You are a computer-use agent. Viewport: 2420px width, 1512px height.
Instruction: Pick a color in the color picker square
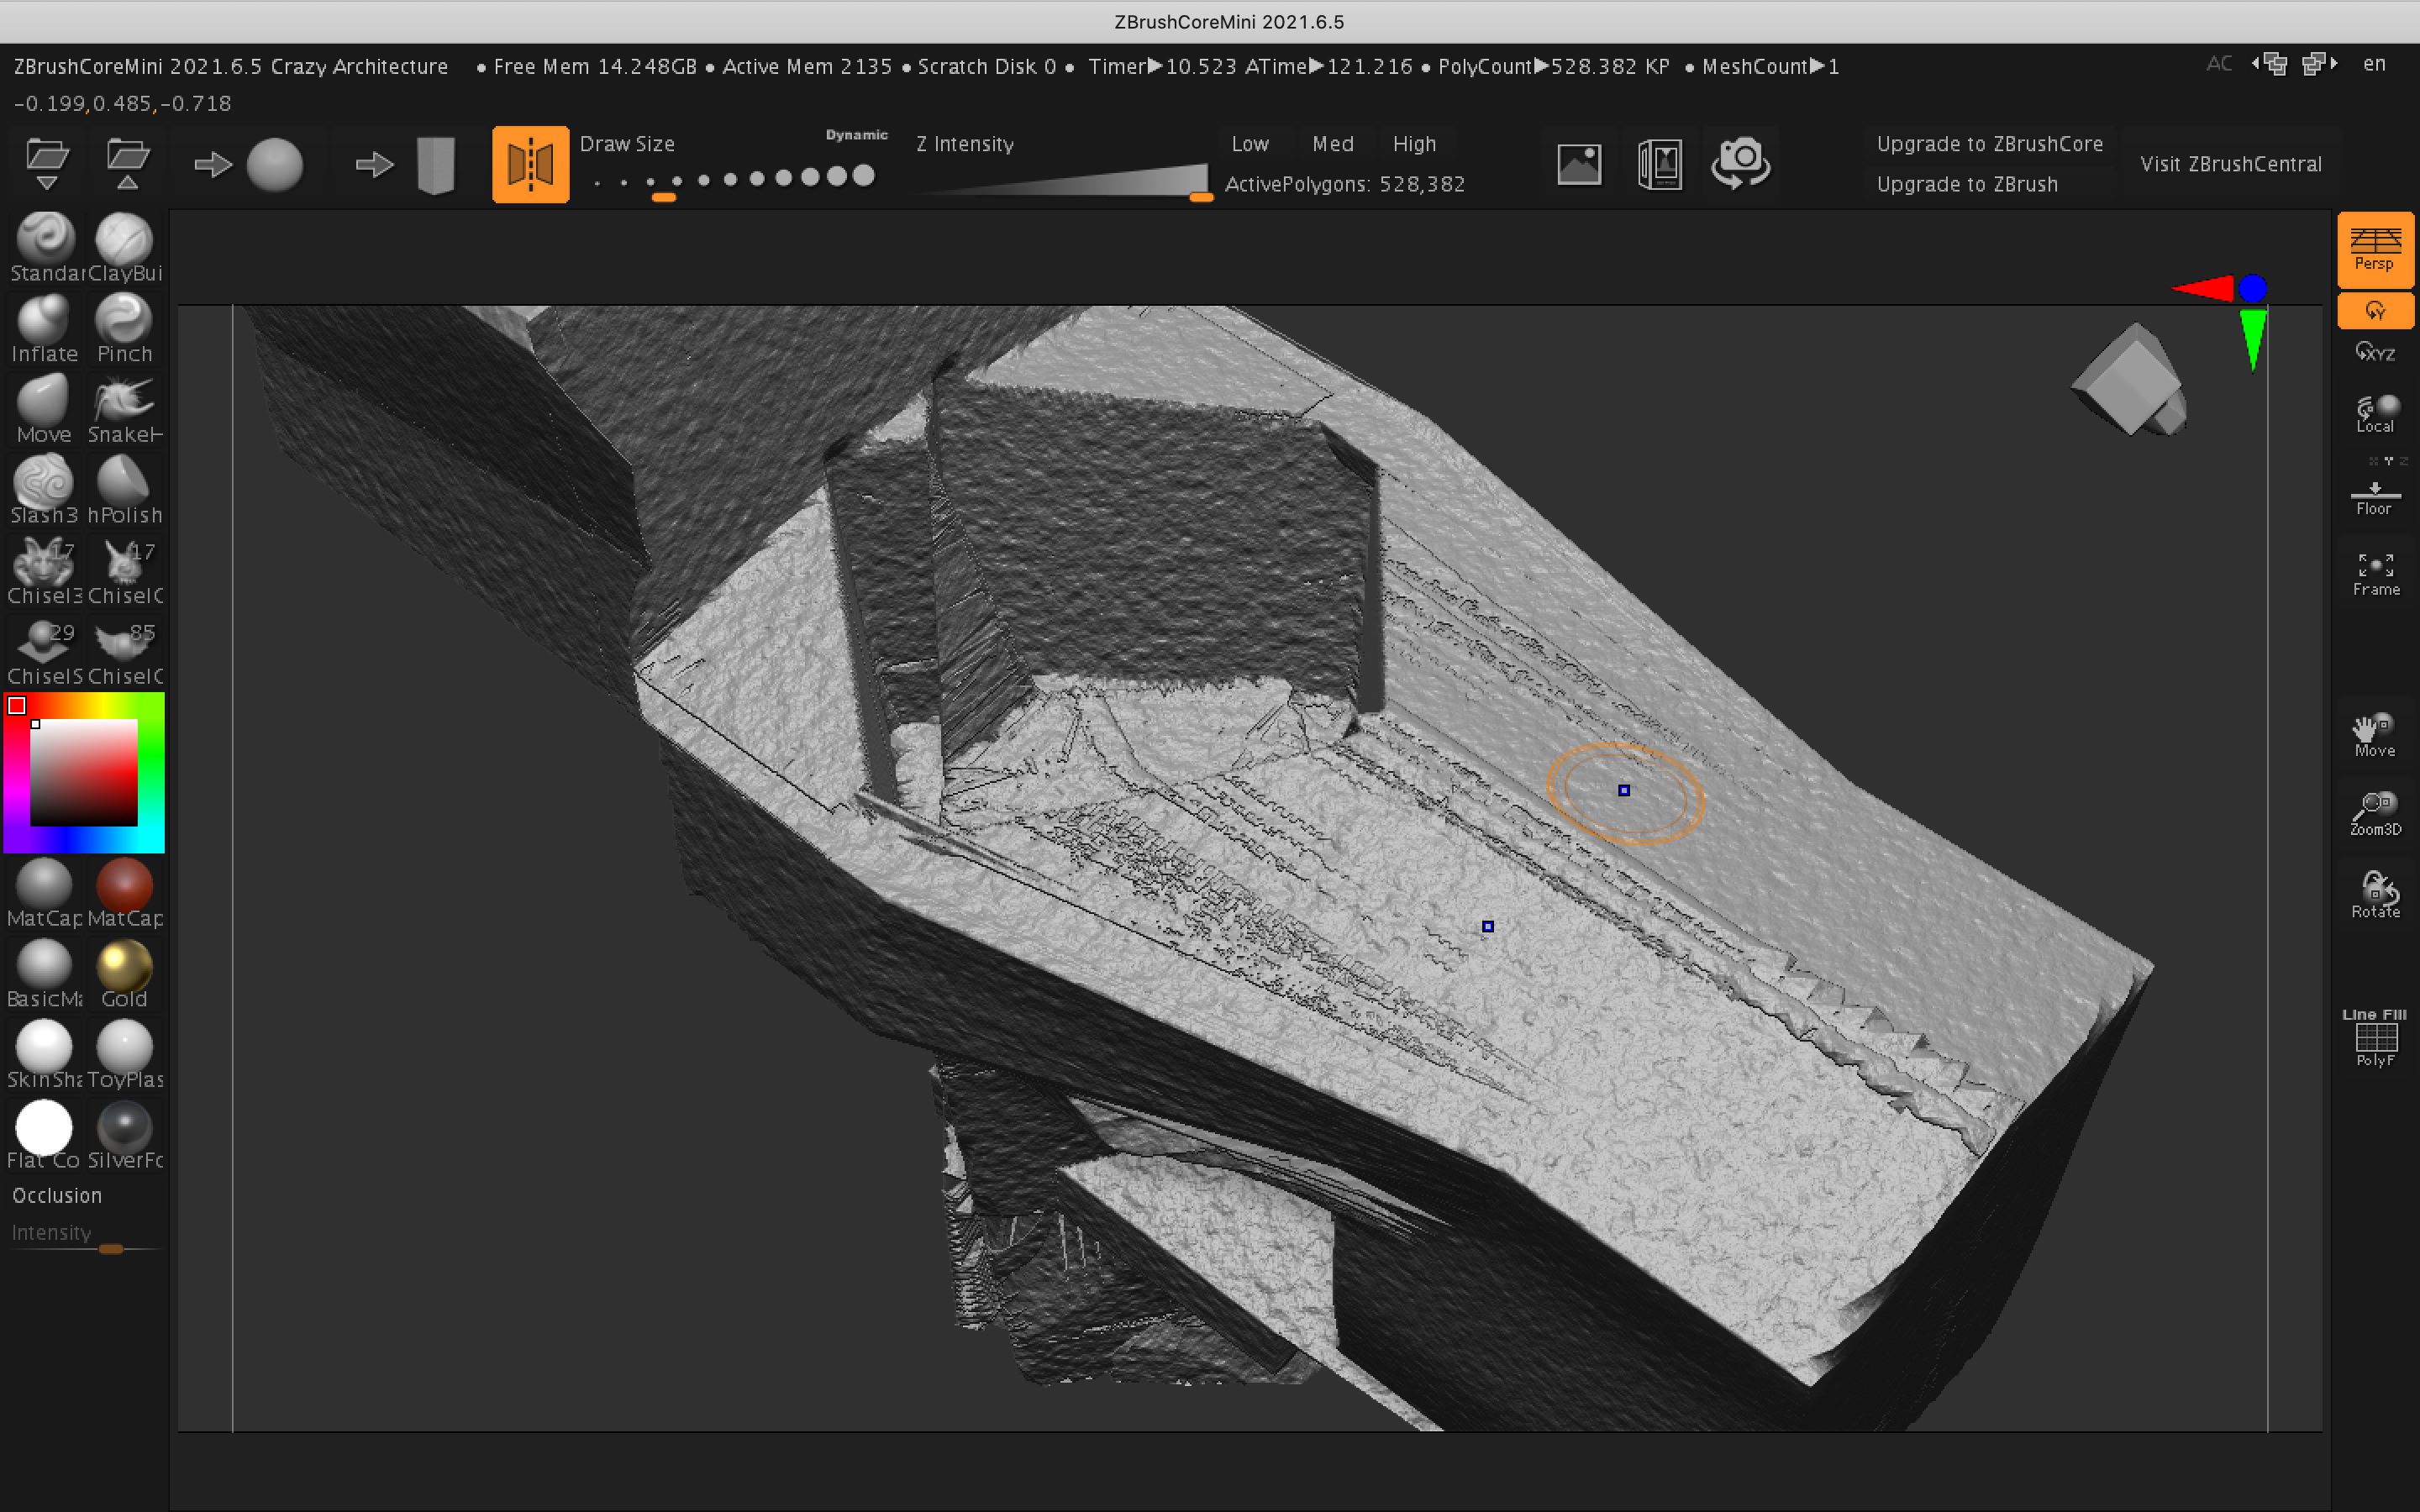pyautogui.click(x=84, y=772)
